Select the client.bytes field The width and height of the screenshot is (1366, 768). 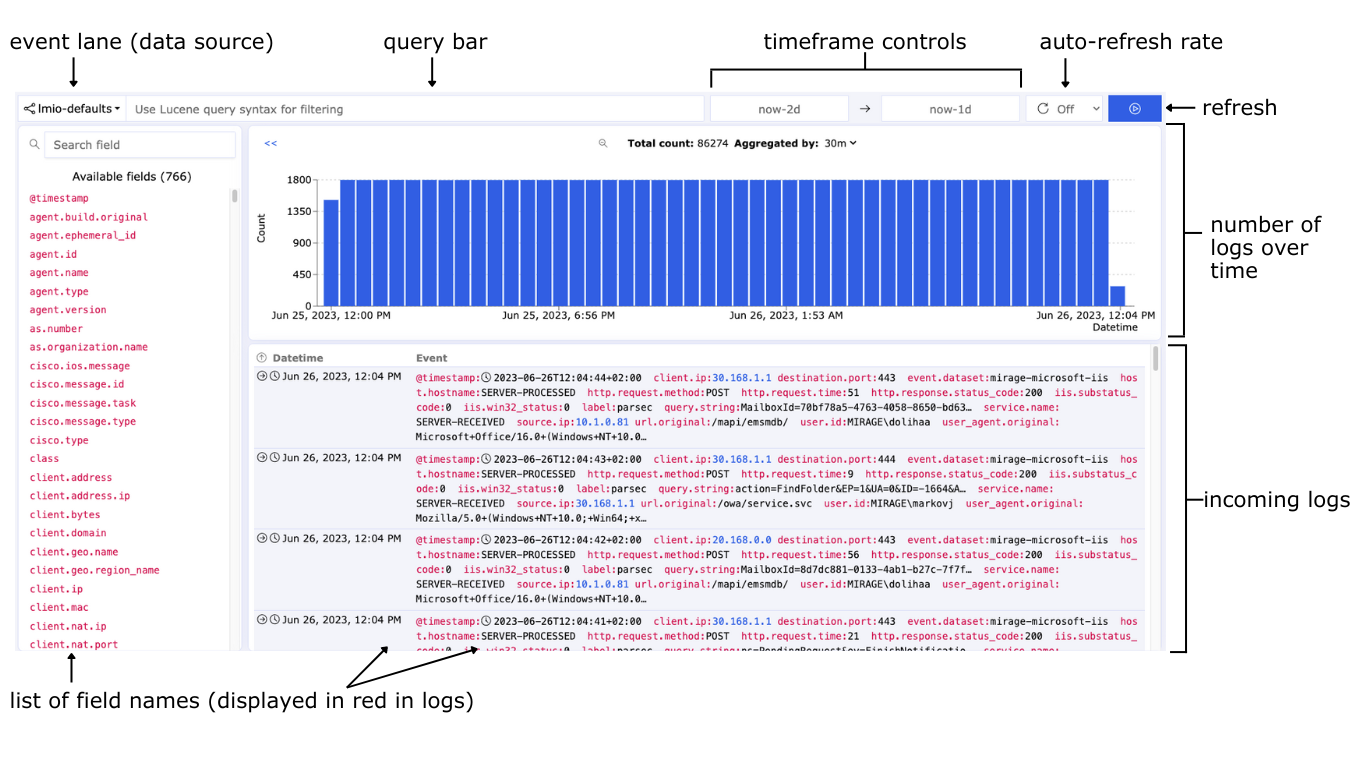pos(65,515)
